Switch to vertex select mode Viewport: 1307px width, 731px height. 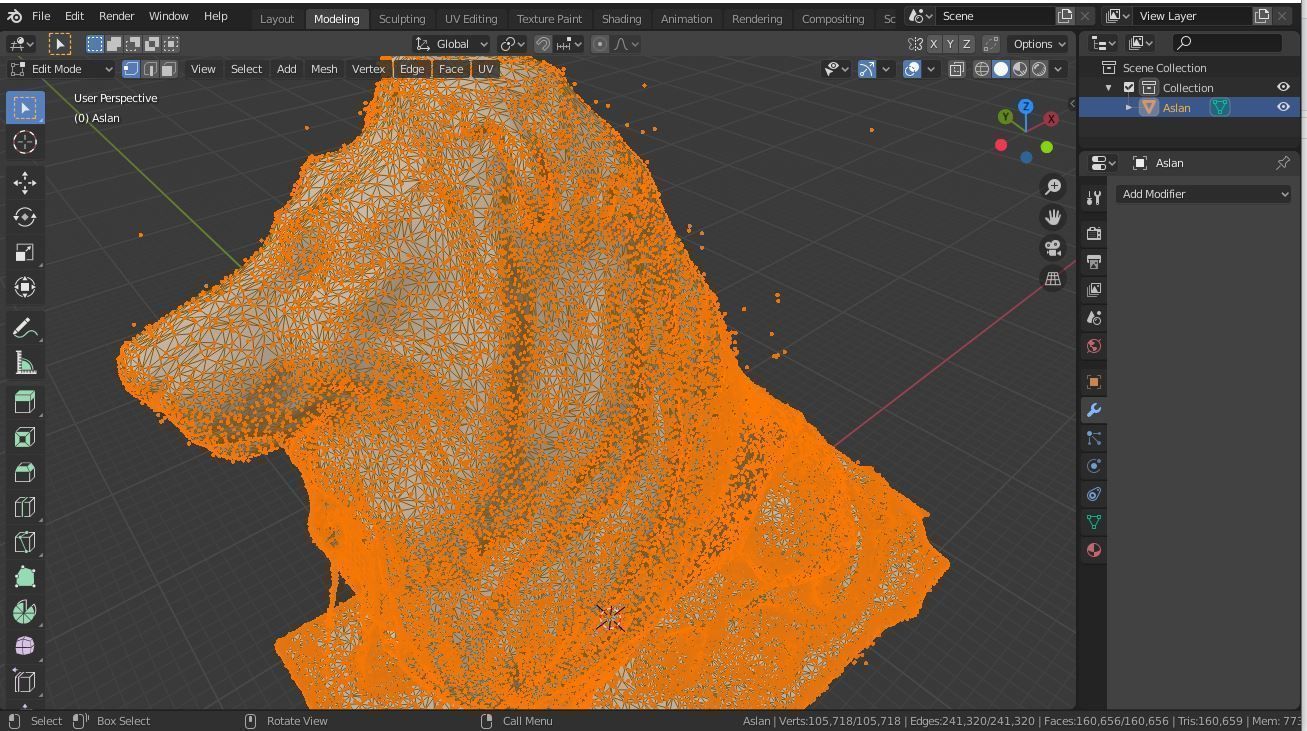(x=131, y=69)
